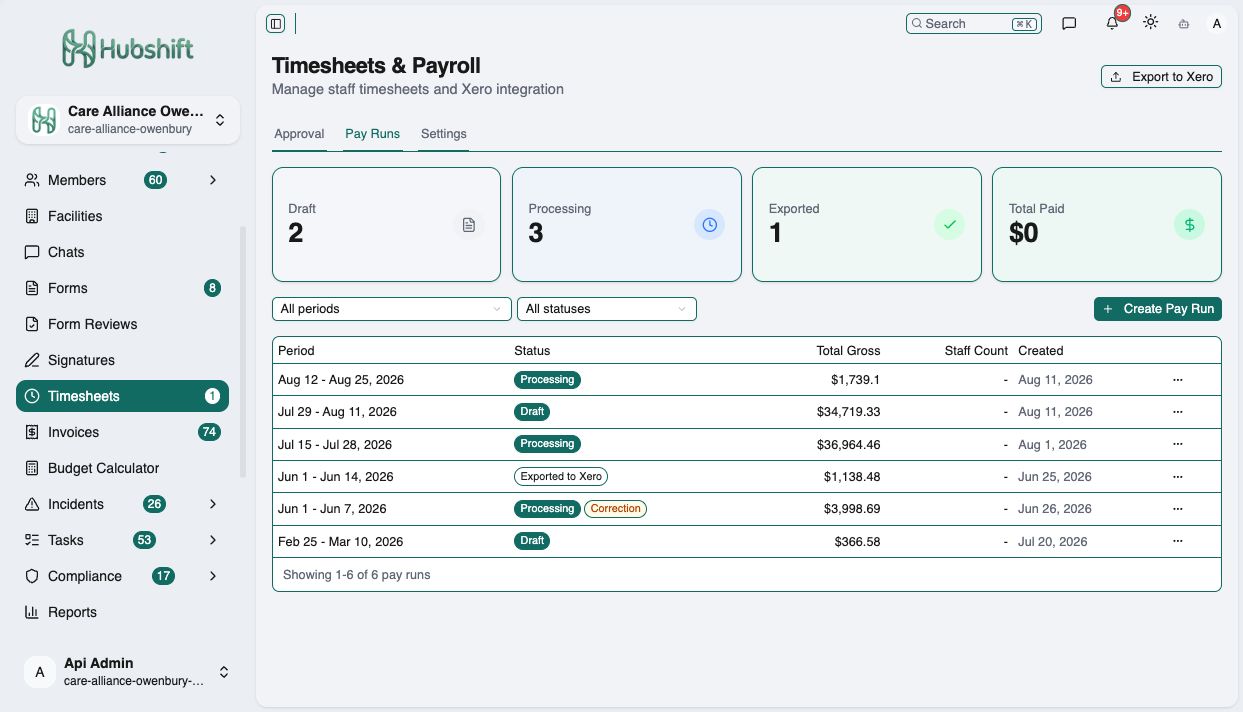Open Invoices in the sidebar
Viewport: 1243px width, 712px height.
[122, 432]
